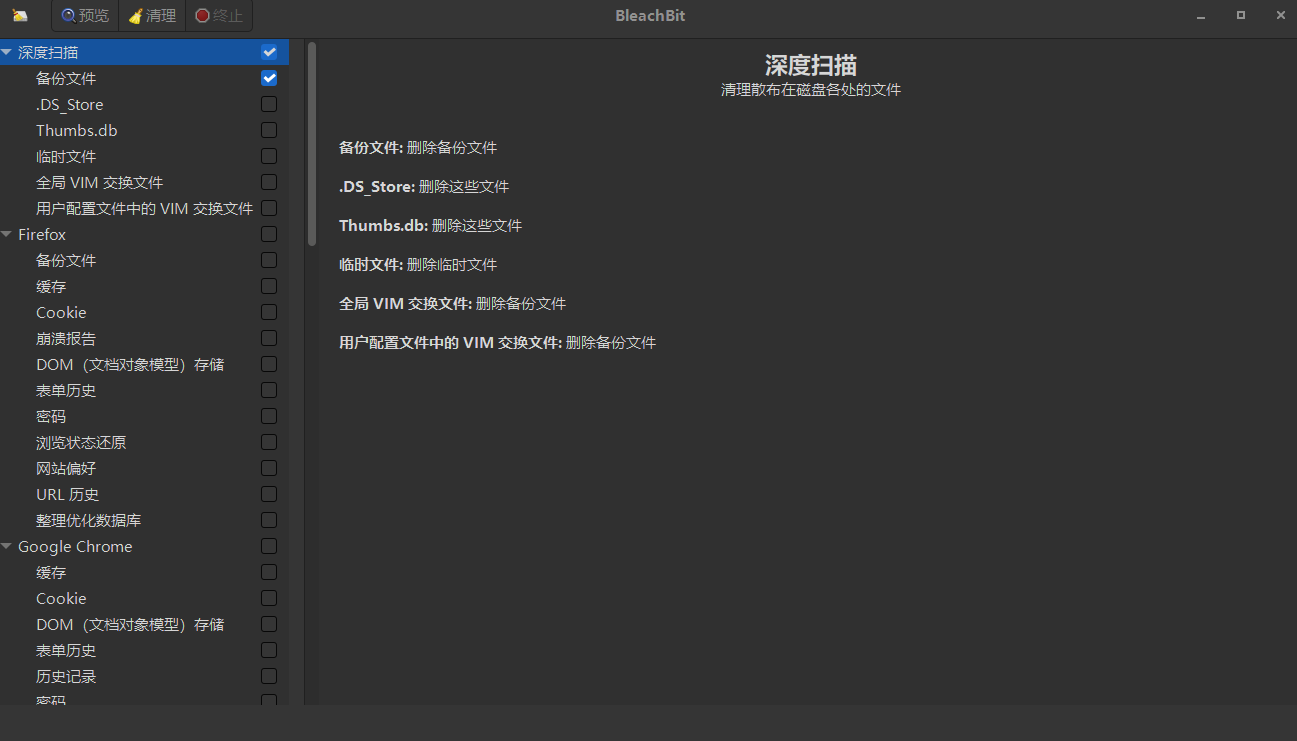Image resolution: width=1297 pixels, height=741 pixels.
Task: Select the 网站偏好 tree row
Action: click(144, 468)
